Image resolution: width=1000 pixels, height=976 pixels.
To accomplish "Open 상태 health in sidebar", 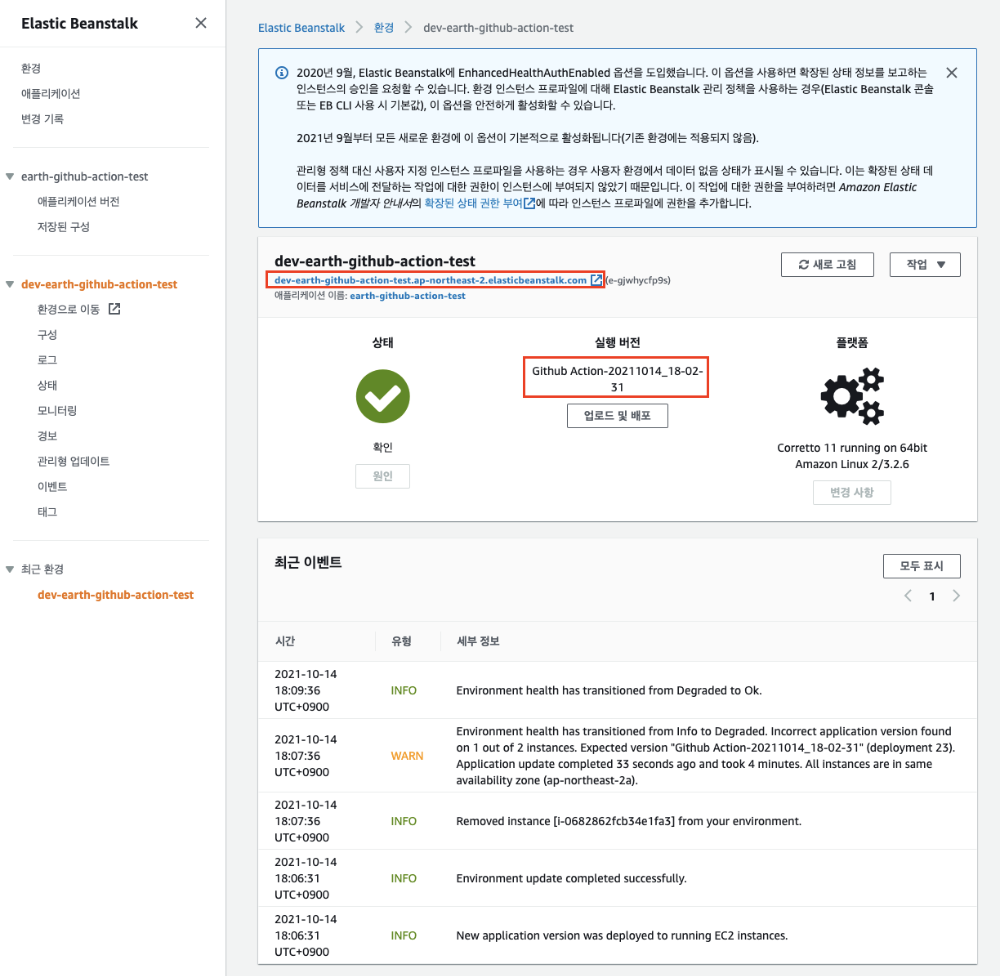I will 47,385.
